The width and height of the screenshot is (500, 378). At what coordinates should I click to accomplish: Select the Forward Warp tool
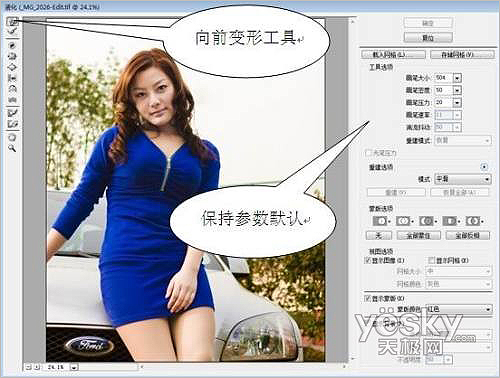(13, 22)
